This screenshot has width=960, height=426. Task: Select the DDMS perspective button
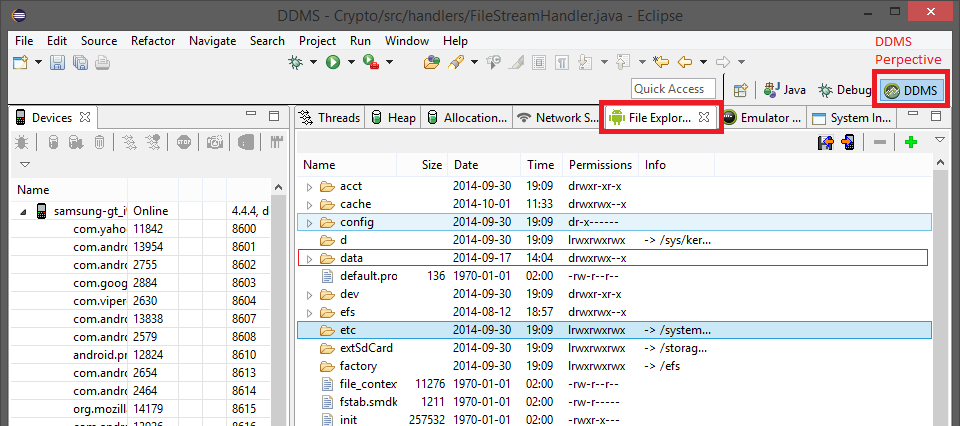click(911, 91)
